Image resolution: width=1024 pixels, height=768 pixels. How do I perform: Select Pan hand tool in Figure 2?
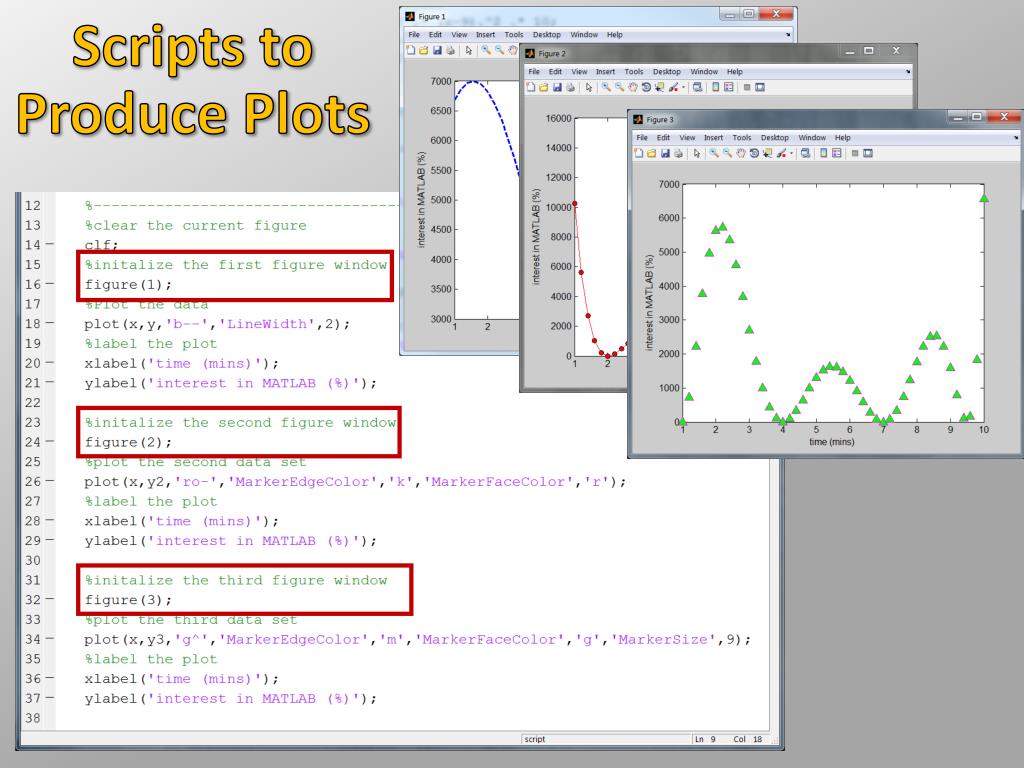coord(633,87)
